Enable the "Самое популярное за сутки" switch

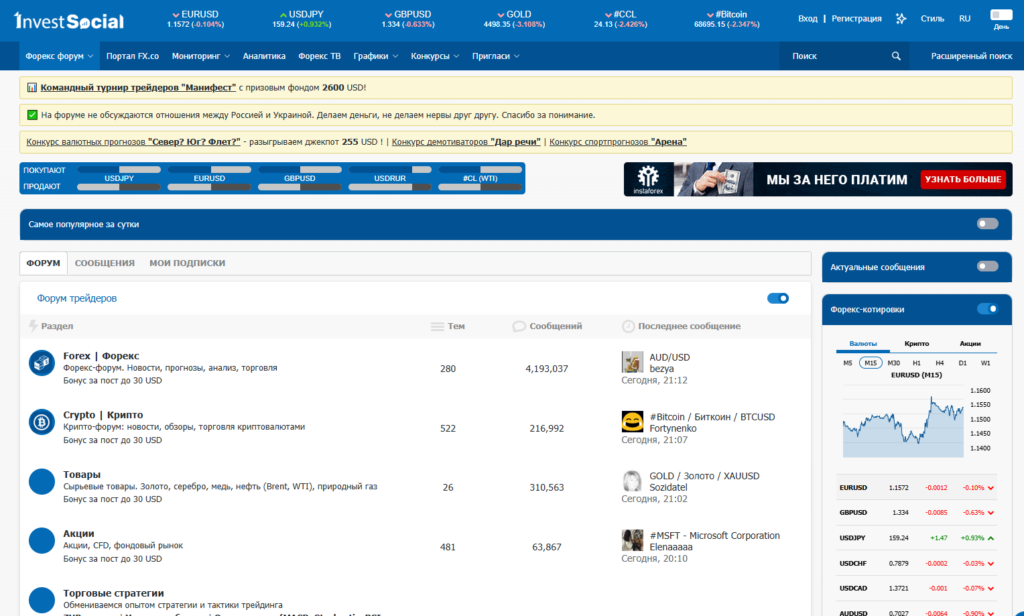click(x=987, y=224)
